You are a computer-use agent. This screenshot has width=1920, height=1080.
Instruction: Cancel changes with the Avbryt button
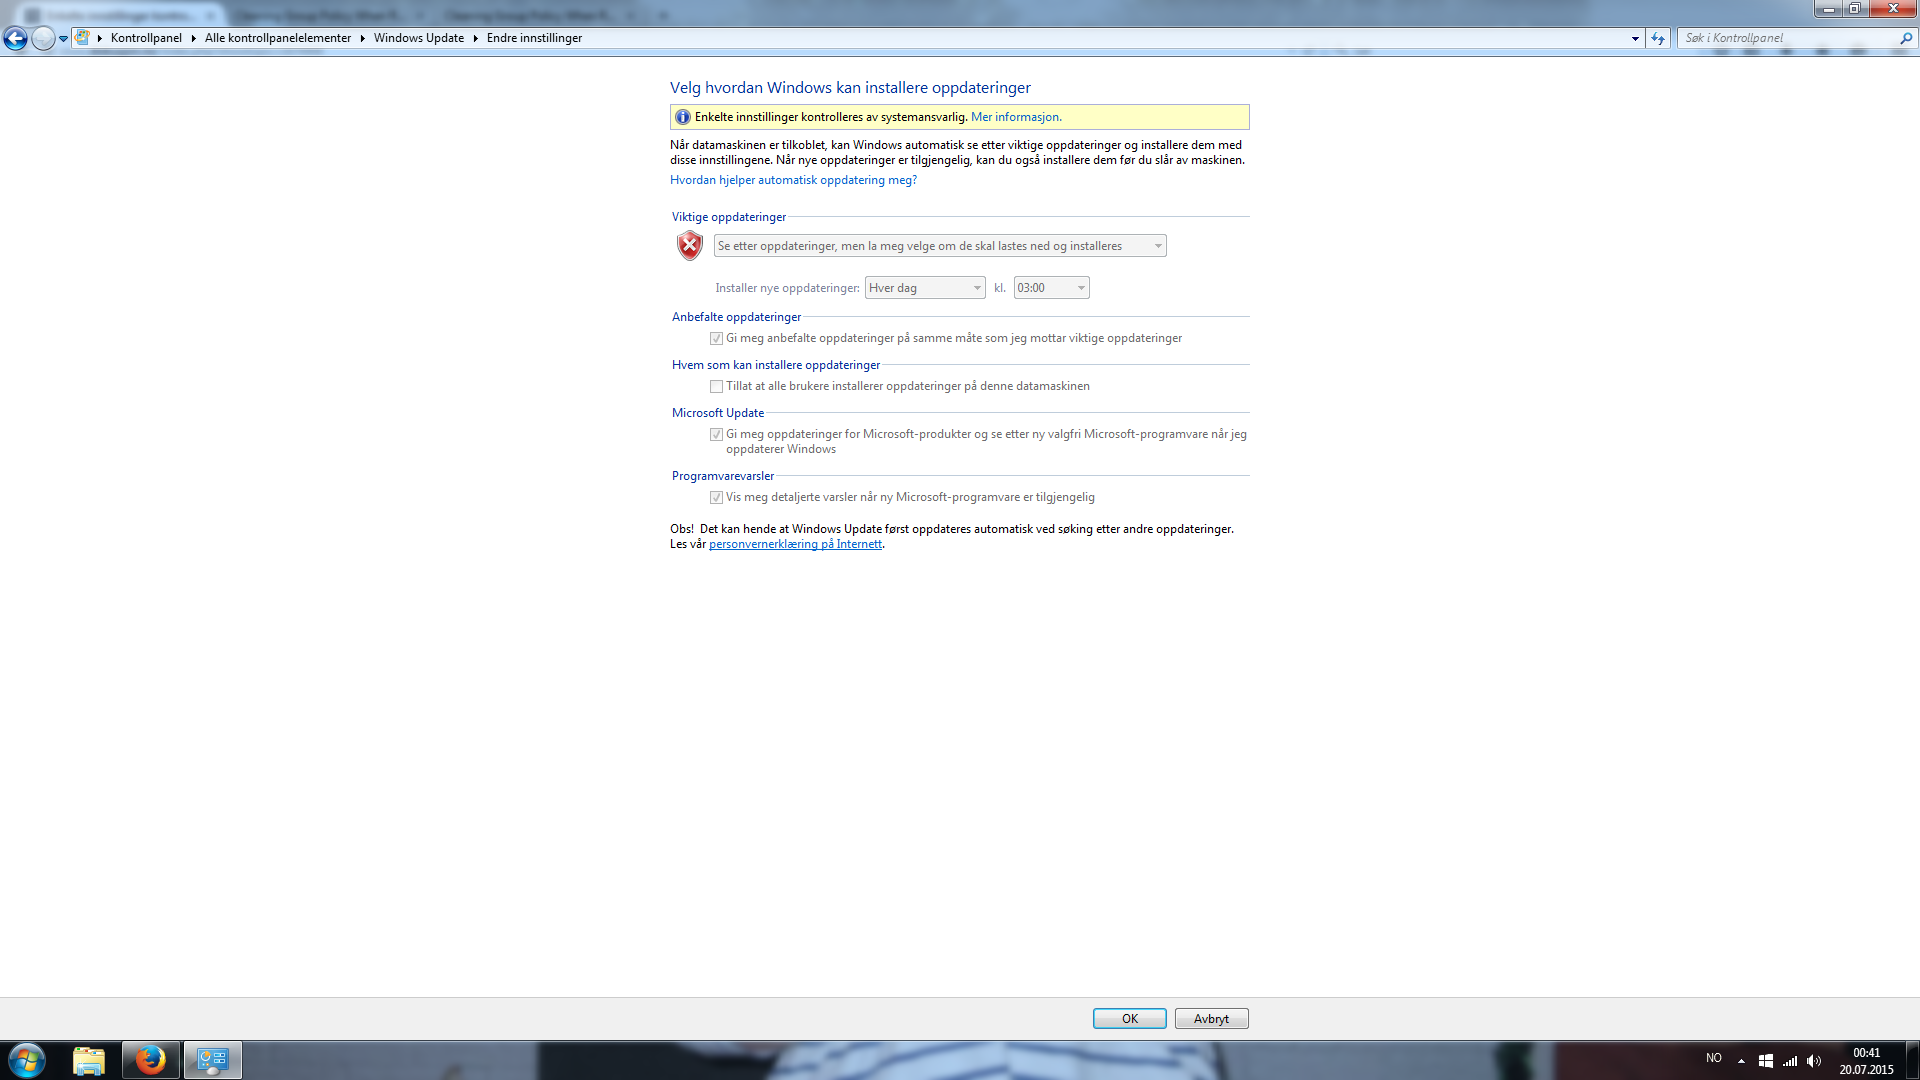point(1211,1019)
